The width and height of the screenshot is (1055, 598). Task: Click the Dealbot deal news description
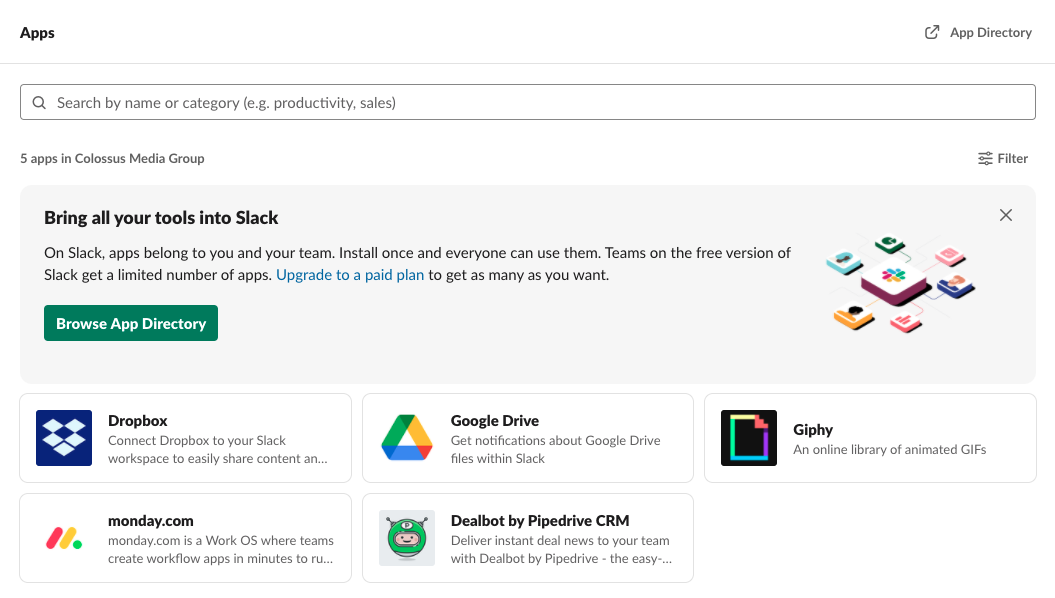(x=561, y=550)
